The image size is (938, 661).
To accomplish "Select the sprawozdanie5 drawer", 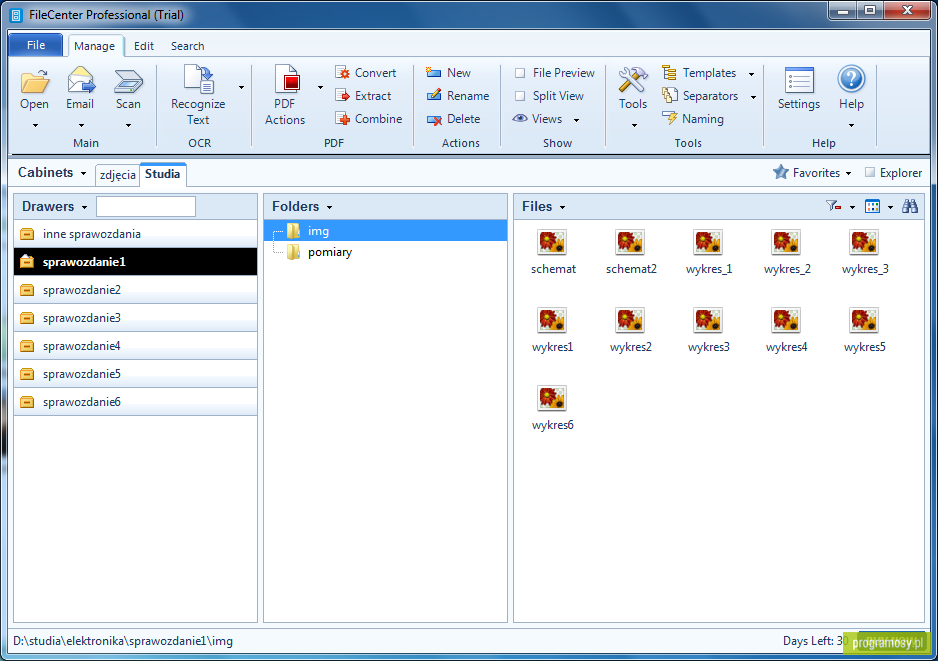I will click(136, 374).
